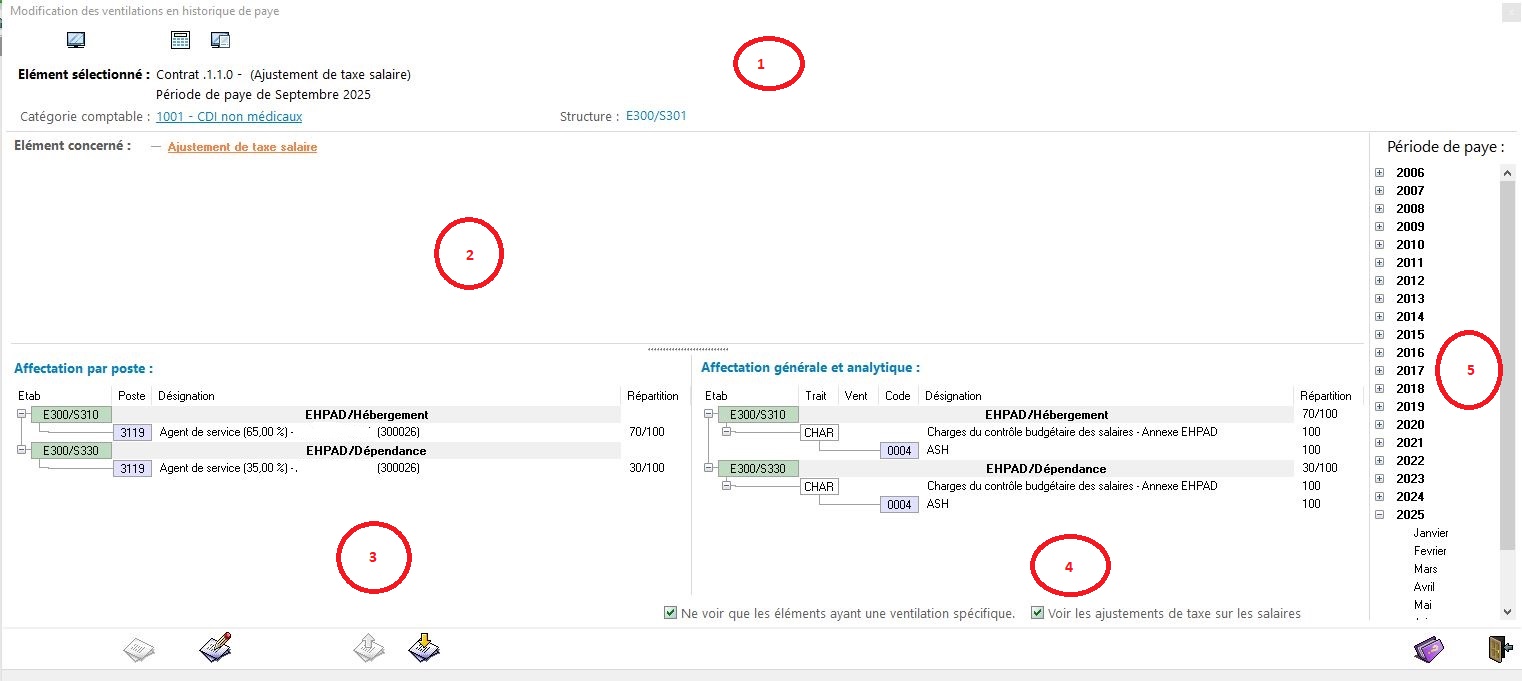Toggle 'Voir les ajustements de taxe sur les salaires'

tap(1038, 613)
